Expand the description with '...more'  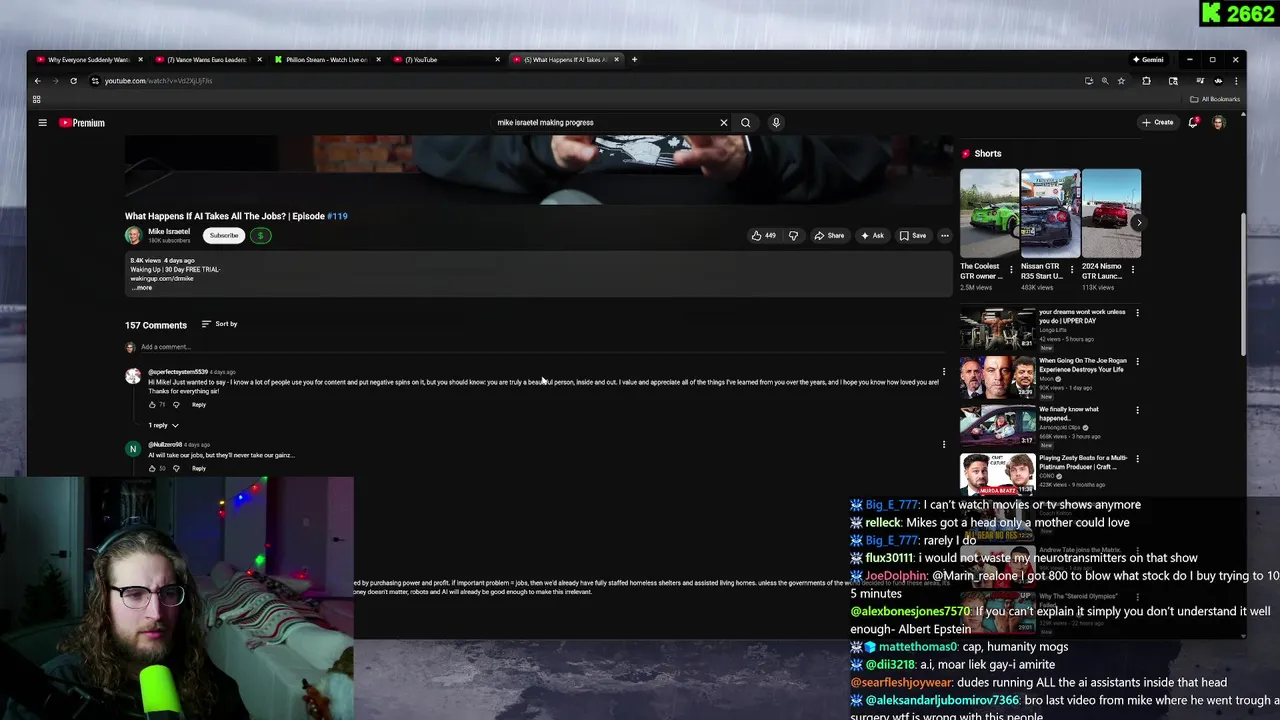[141, 288]
